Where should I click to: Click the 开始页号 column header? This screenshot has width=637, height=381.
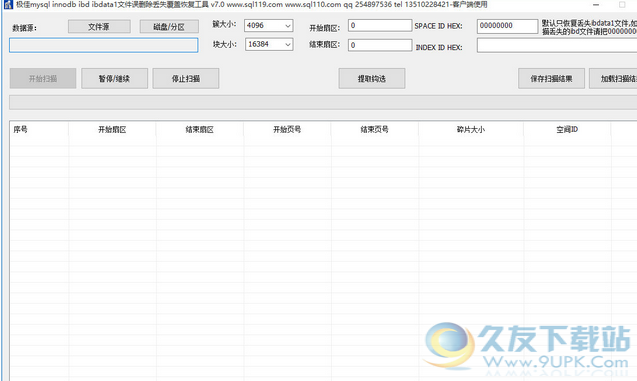tap(287, 130)
